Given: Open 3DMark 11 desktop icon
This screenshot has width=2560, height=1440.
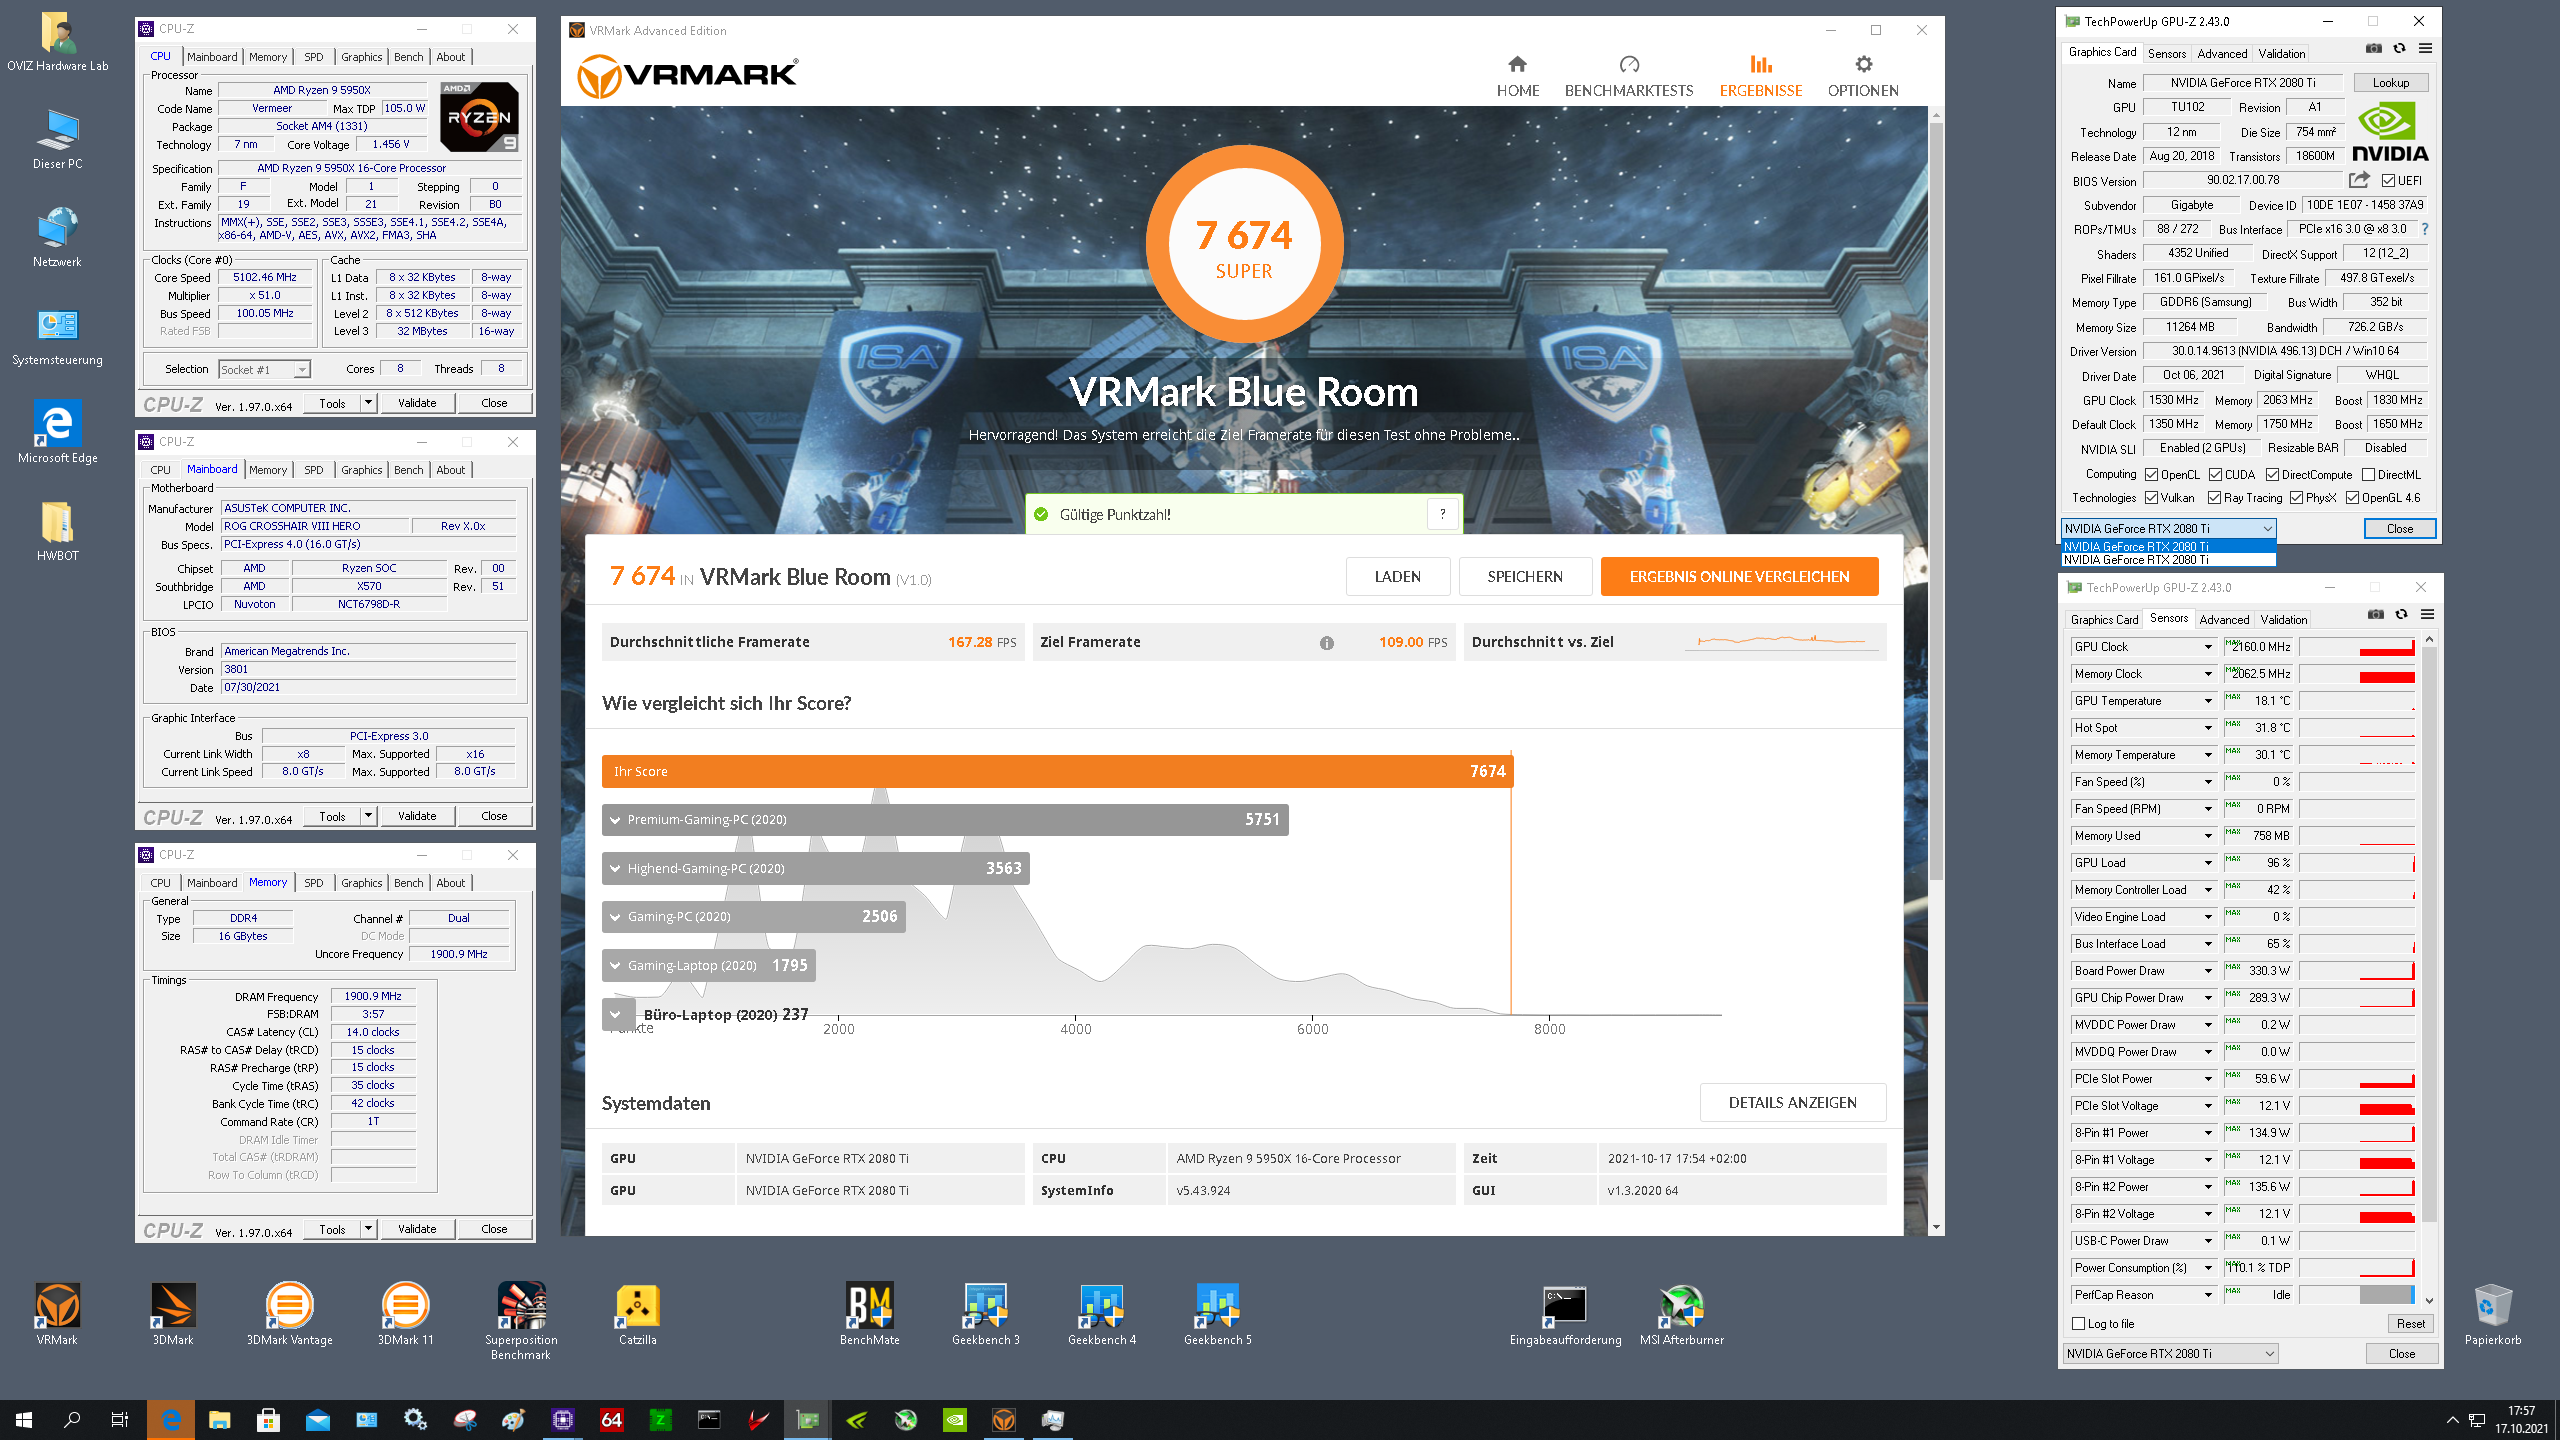Looking at the screenshot, I should coord(406,1314).
